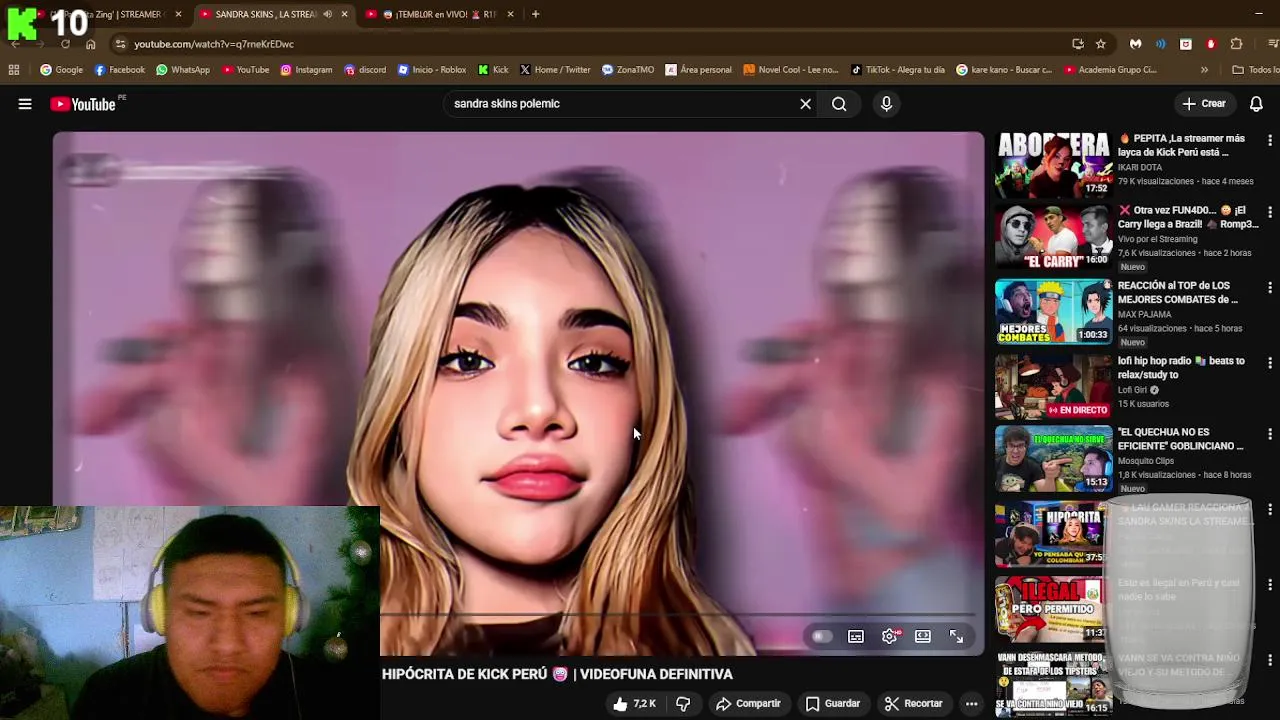Click the browser home button

click(x=90, y=44)
